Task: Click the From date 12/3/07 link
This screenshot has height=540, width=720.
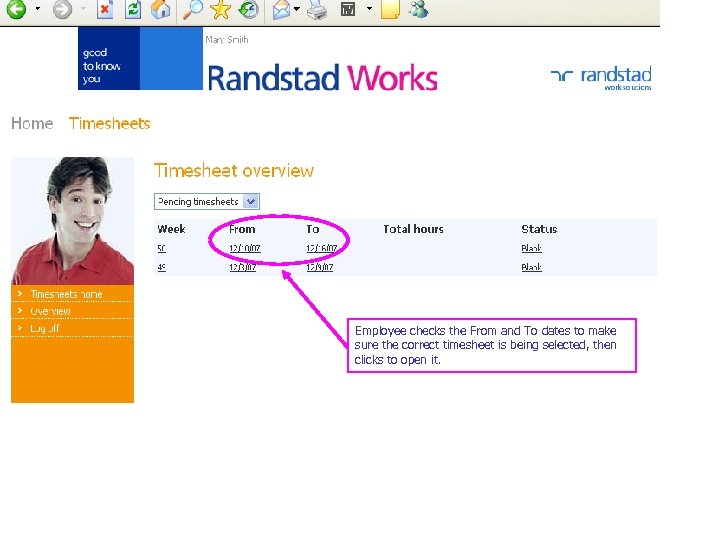Action: click(x=243, y=267)
